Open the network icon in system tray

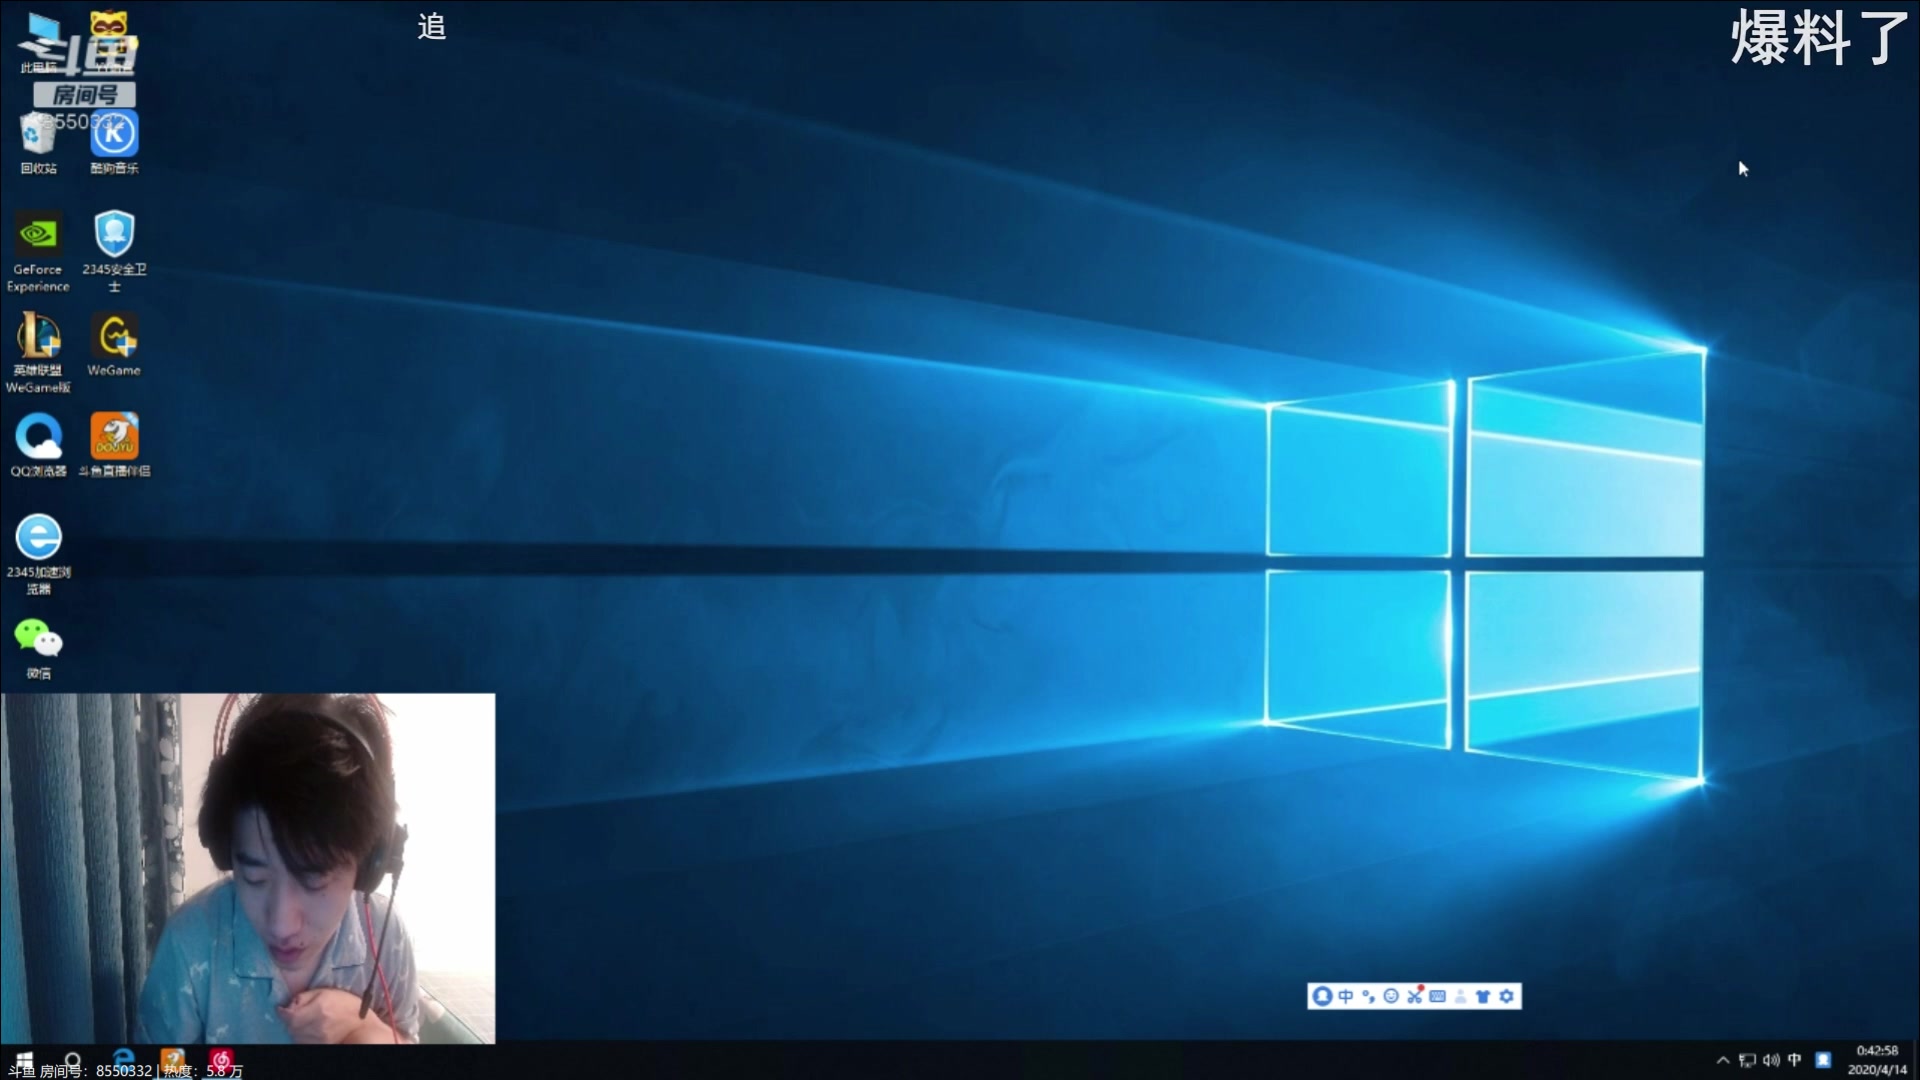coord(1747,1060)
